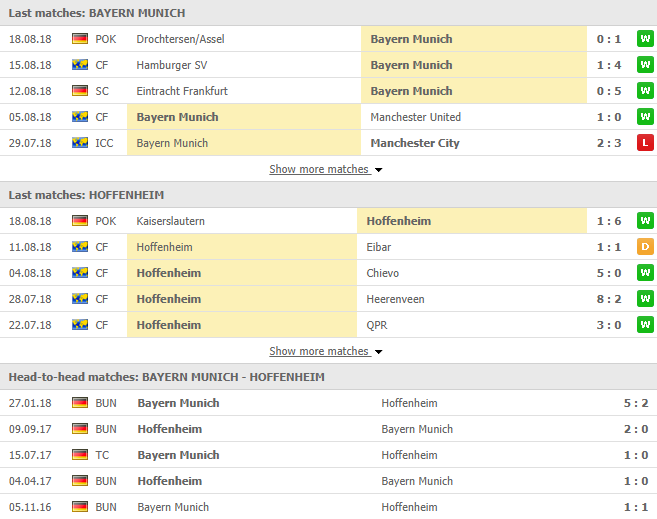Open the 09.09.17 Hoffenheim vs Bayern Munich row

coord(328,429)
